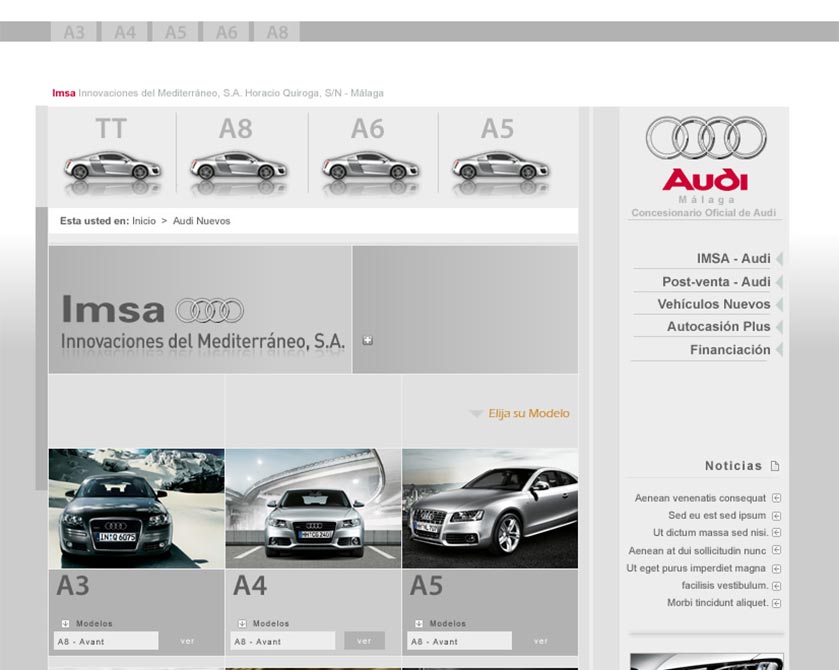839x670 pixels.
Task: Click the Concesionario Oficial de Audi caption
Action: 704,212
